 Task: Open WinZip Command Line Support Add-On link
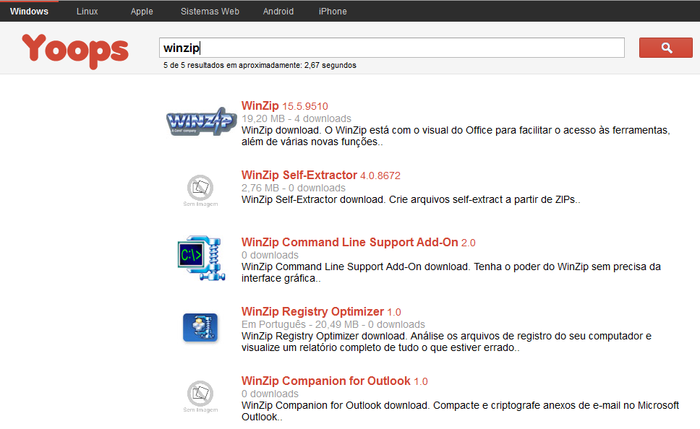coord(358,242)
